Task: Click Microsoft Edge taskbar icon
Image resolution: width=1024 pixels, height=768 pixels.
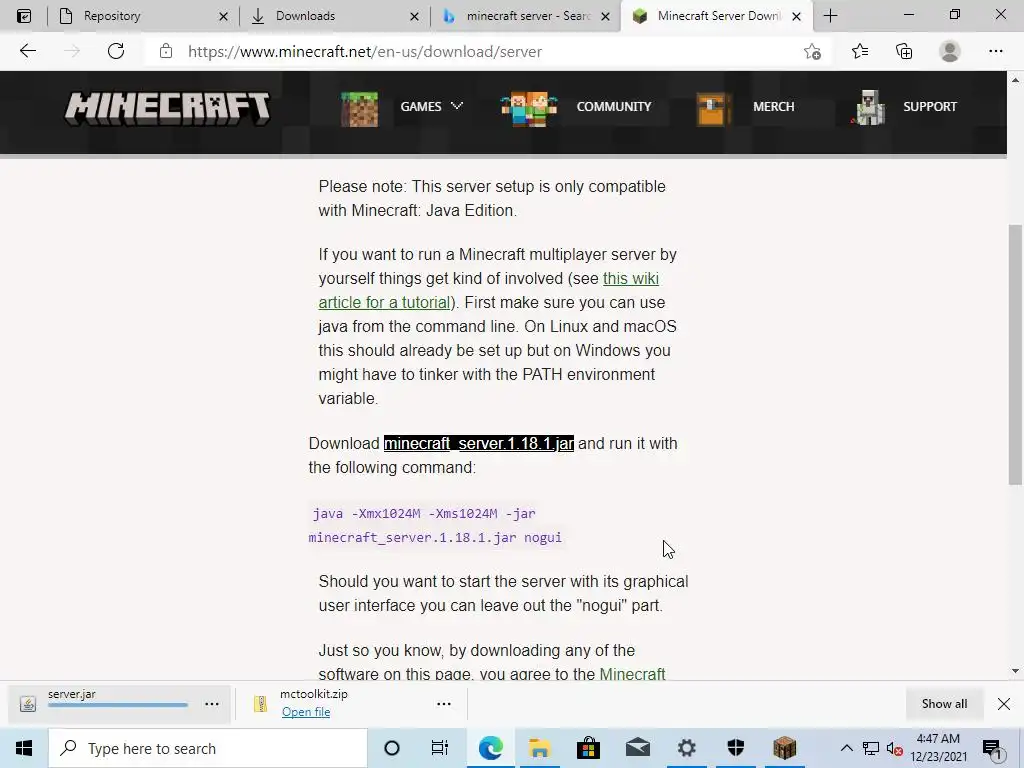Action: point(490,748)
